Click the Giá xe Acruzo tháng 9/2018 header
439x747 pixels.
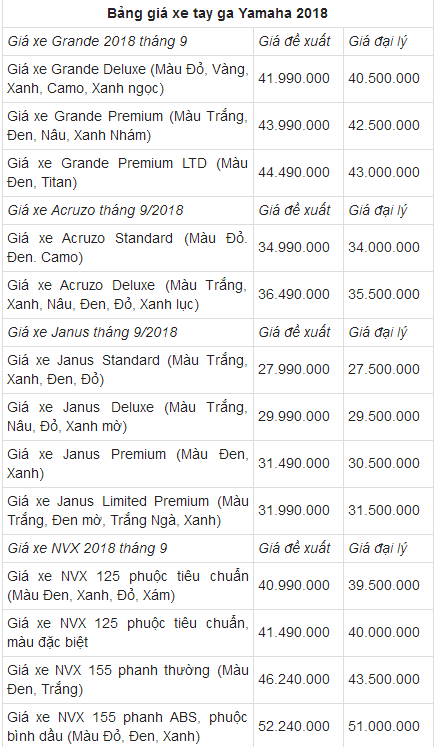pos(95,210)
